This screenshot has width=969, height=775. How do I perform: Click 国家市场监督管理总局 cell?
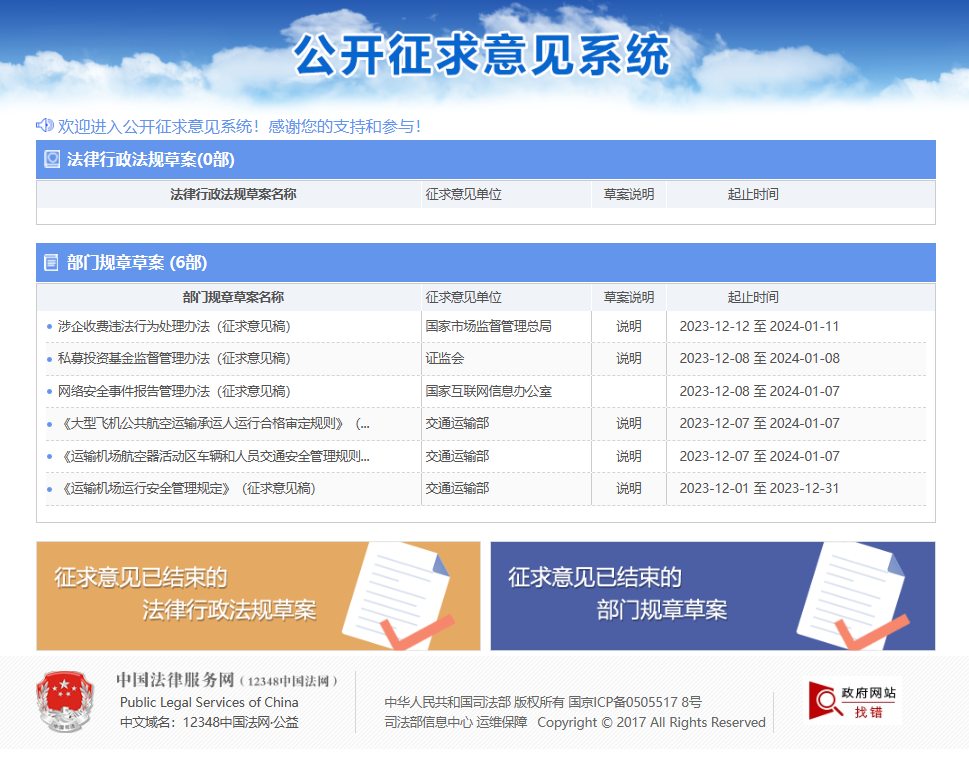(488, 326)
